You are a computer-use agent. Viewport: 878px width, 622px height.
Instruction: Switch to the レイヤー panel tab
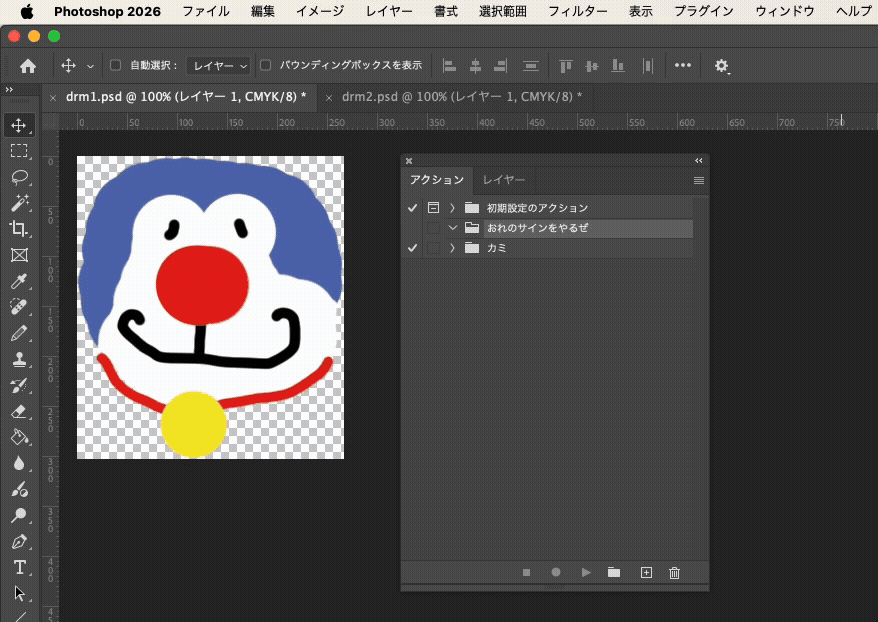point(504,180)
